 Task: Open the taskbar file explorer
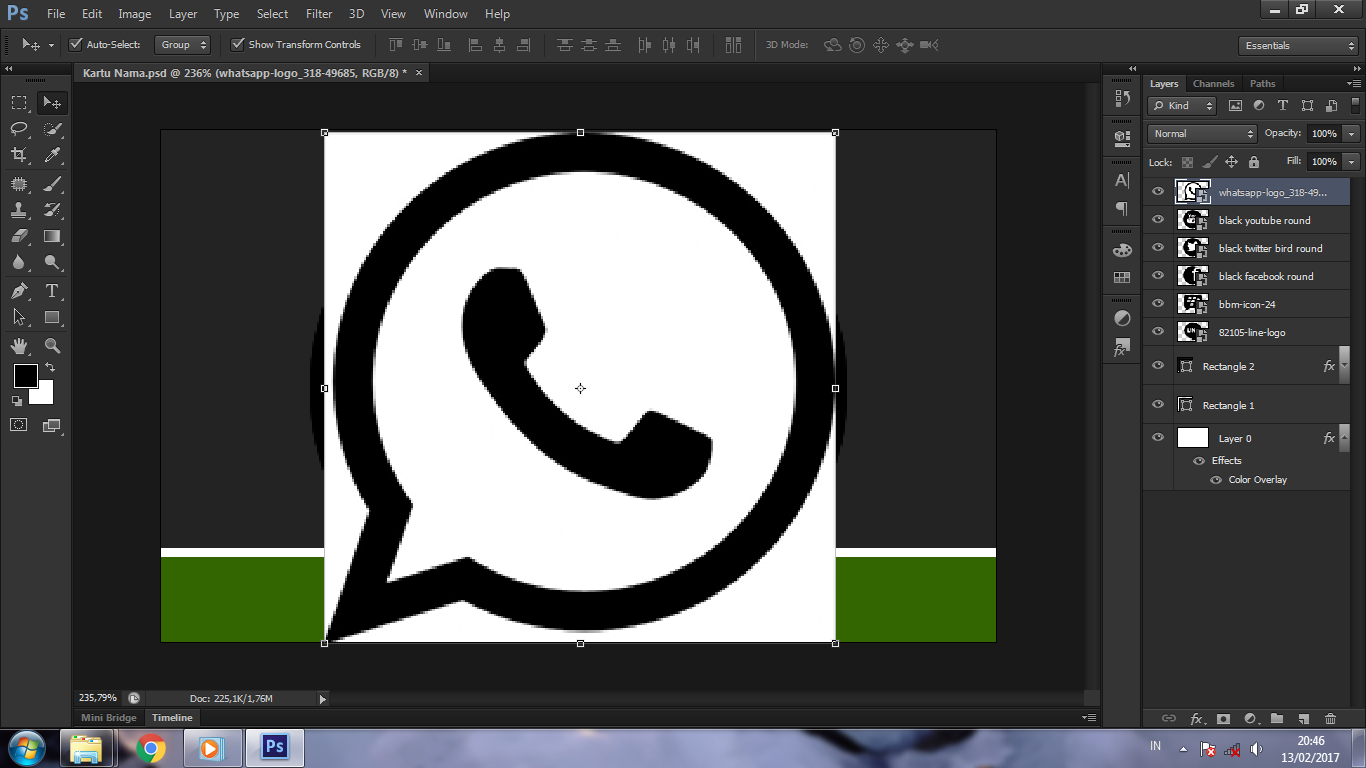[x=86, y=748]
